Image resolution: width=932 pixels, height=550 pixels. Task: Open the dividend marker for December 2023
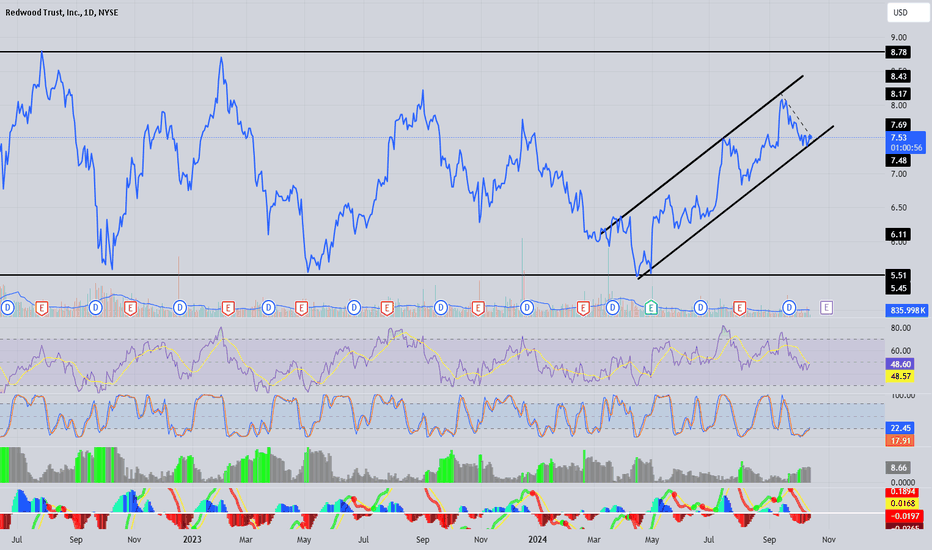tap(527, 307)
